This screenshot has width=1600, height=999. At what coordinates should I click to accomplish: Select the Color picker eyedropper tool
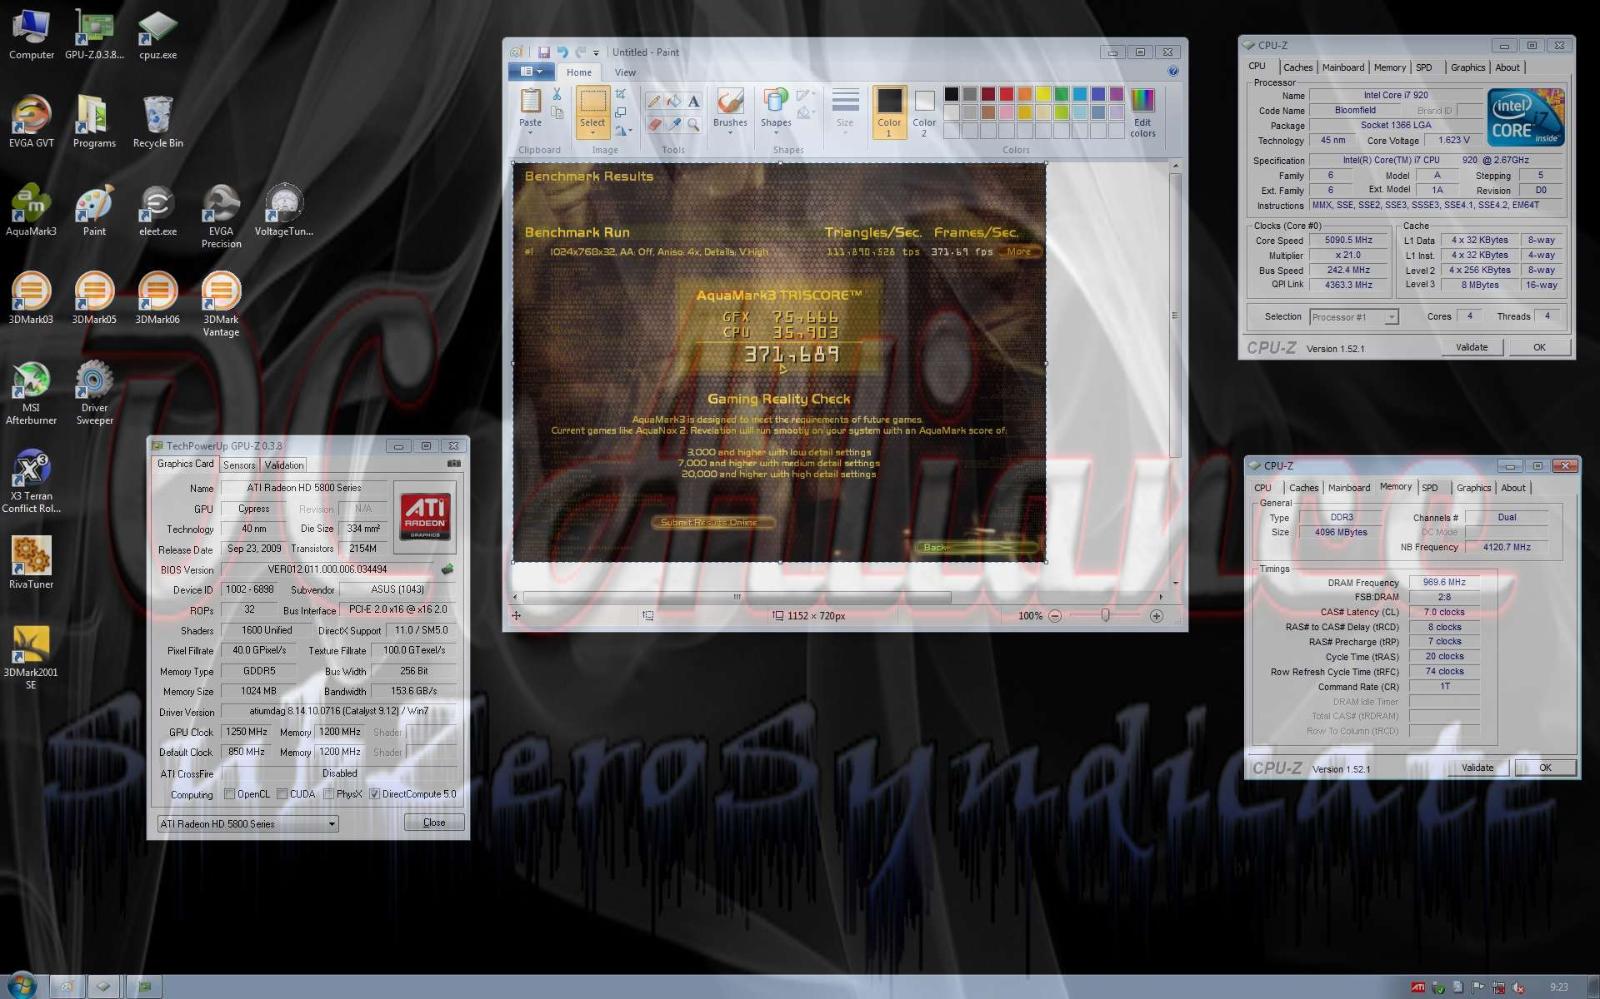[x=673, y=124]
